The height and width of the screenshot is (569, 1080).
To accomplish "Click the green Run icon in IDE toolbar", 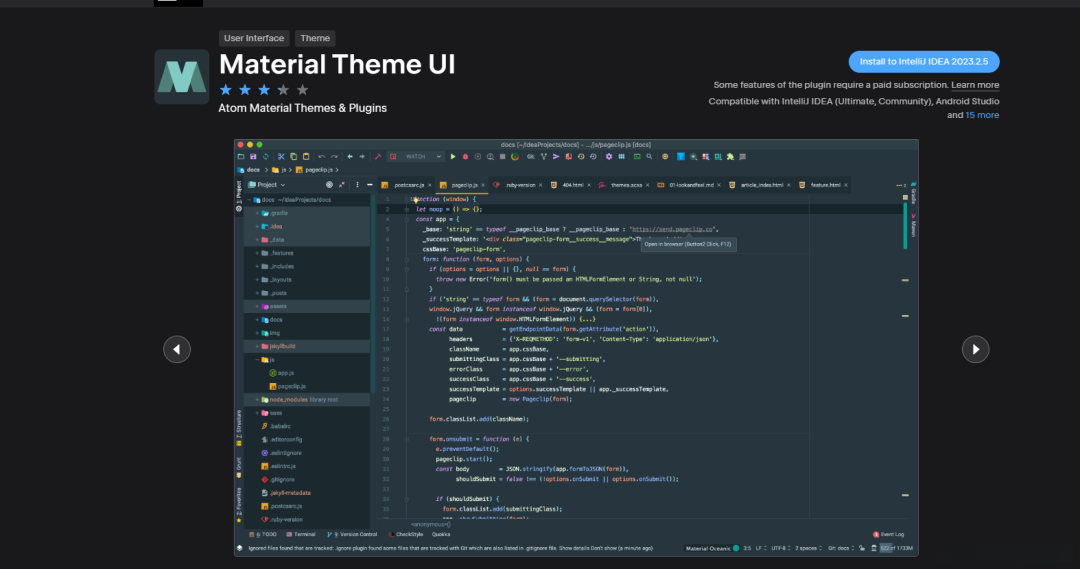I will point(452,156).
